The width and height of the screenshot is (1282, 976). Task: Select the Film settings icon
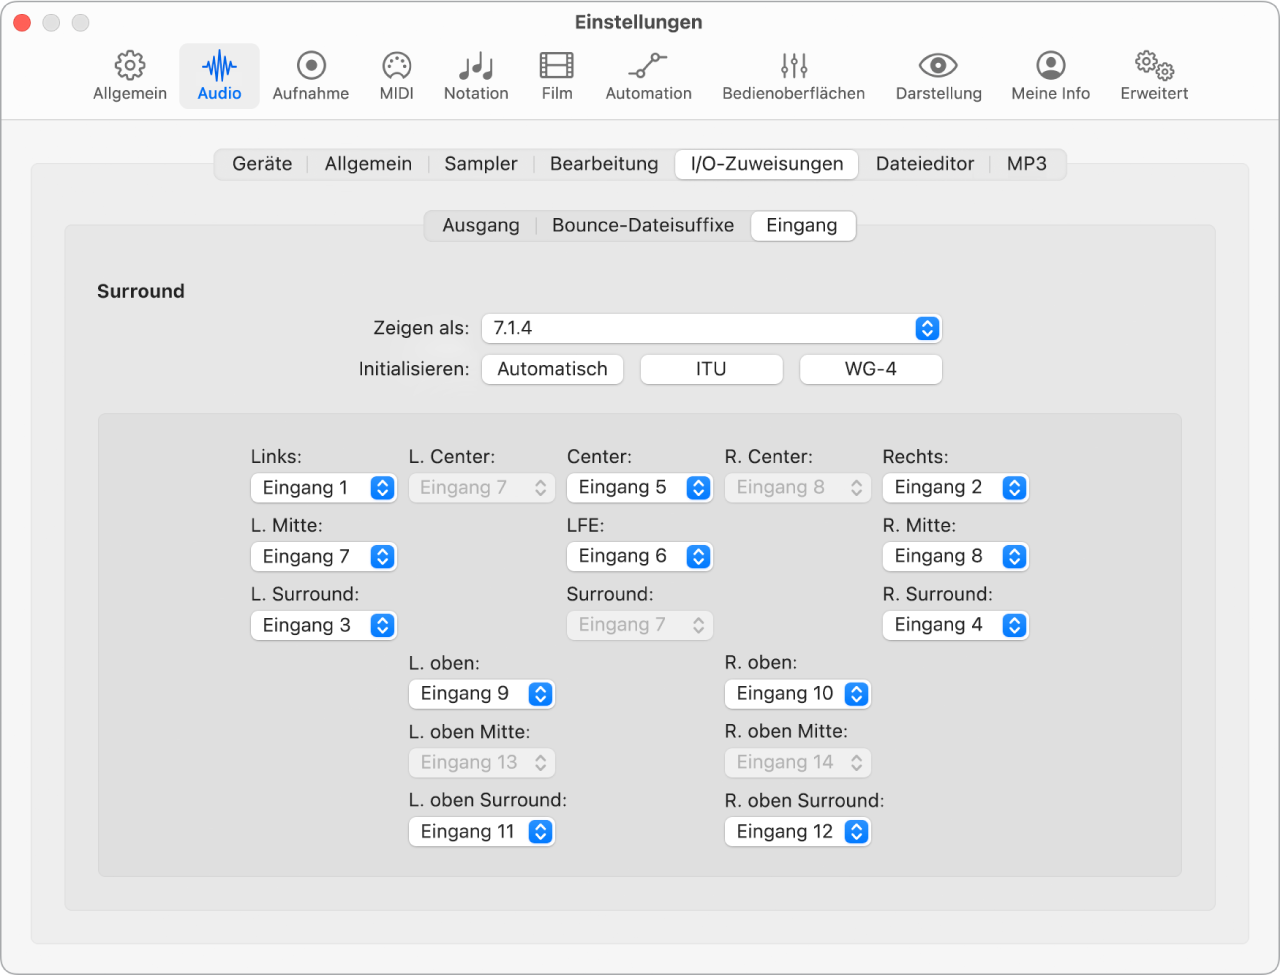556,75
